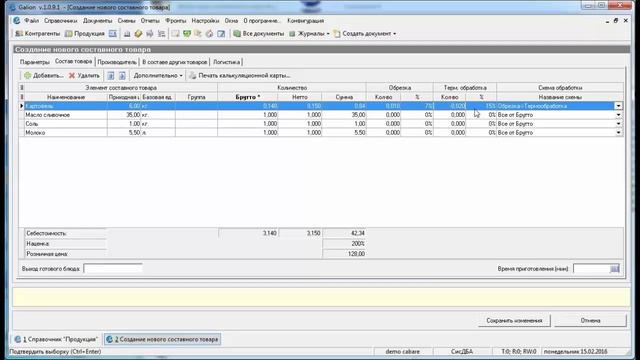
Task: Click the Отмена button
Action: point(590,320)
